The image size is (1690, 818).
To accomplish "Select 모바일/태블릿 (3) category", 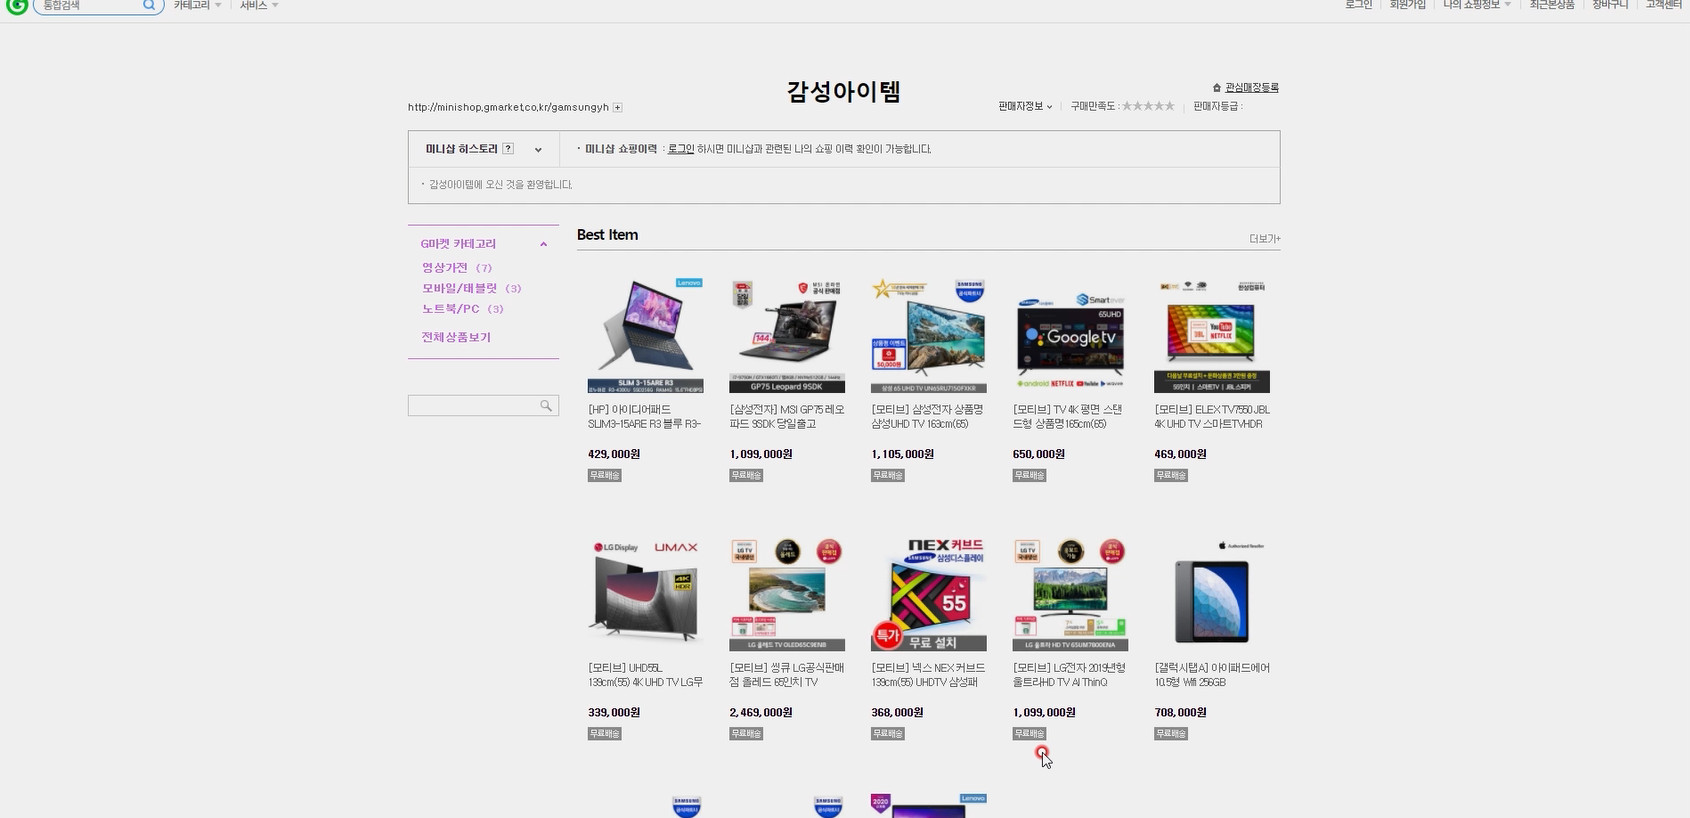I will (x=472, y=288).
